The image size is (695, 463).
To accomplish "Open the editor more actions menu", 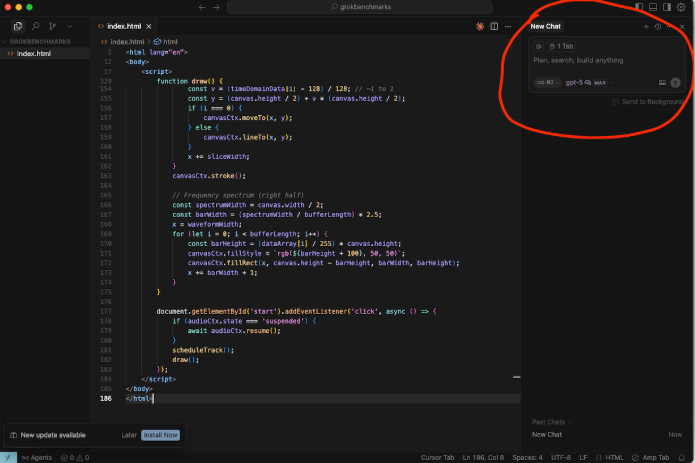I will pyautogui.click(x=508, y=27).
